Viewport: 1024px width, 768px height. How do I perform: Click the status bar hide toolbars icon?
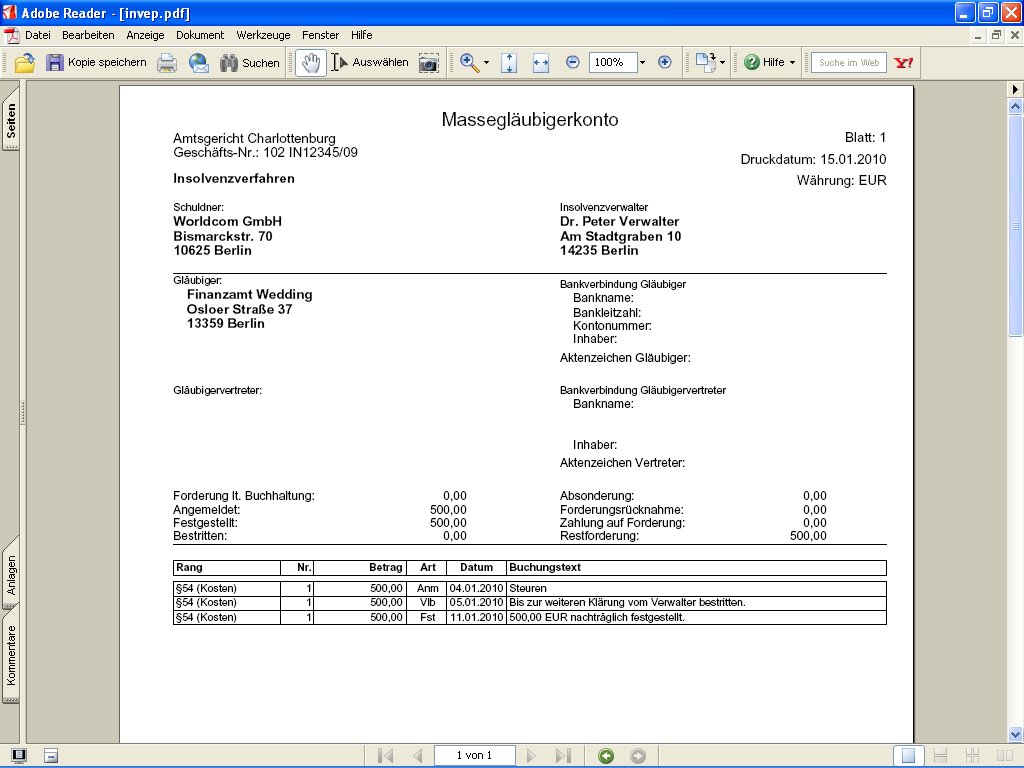point(51,756)
